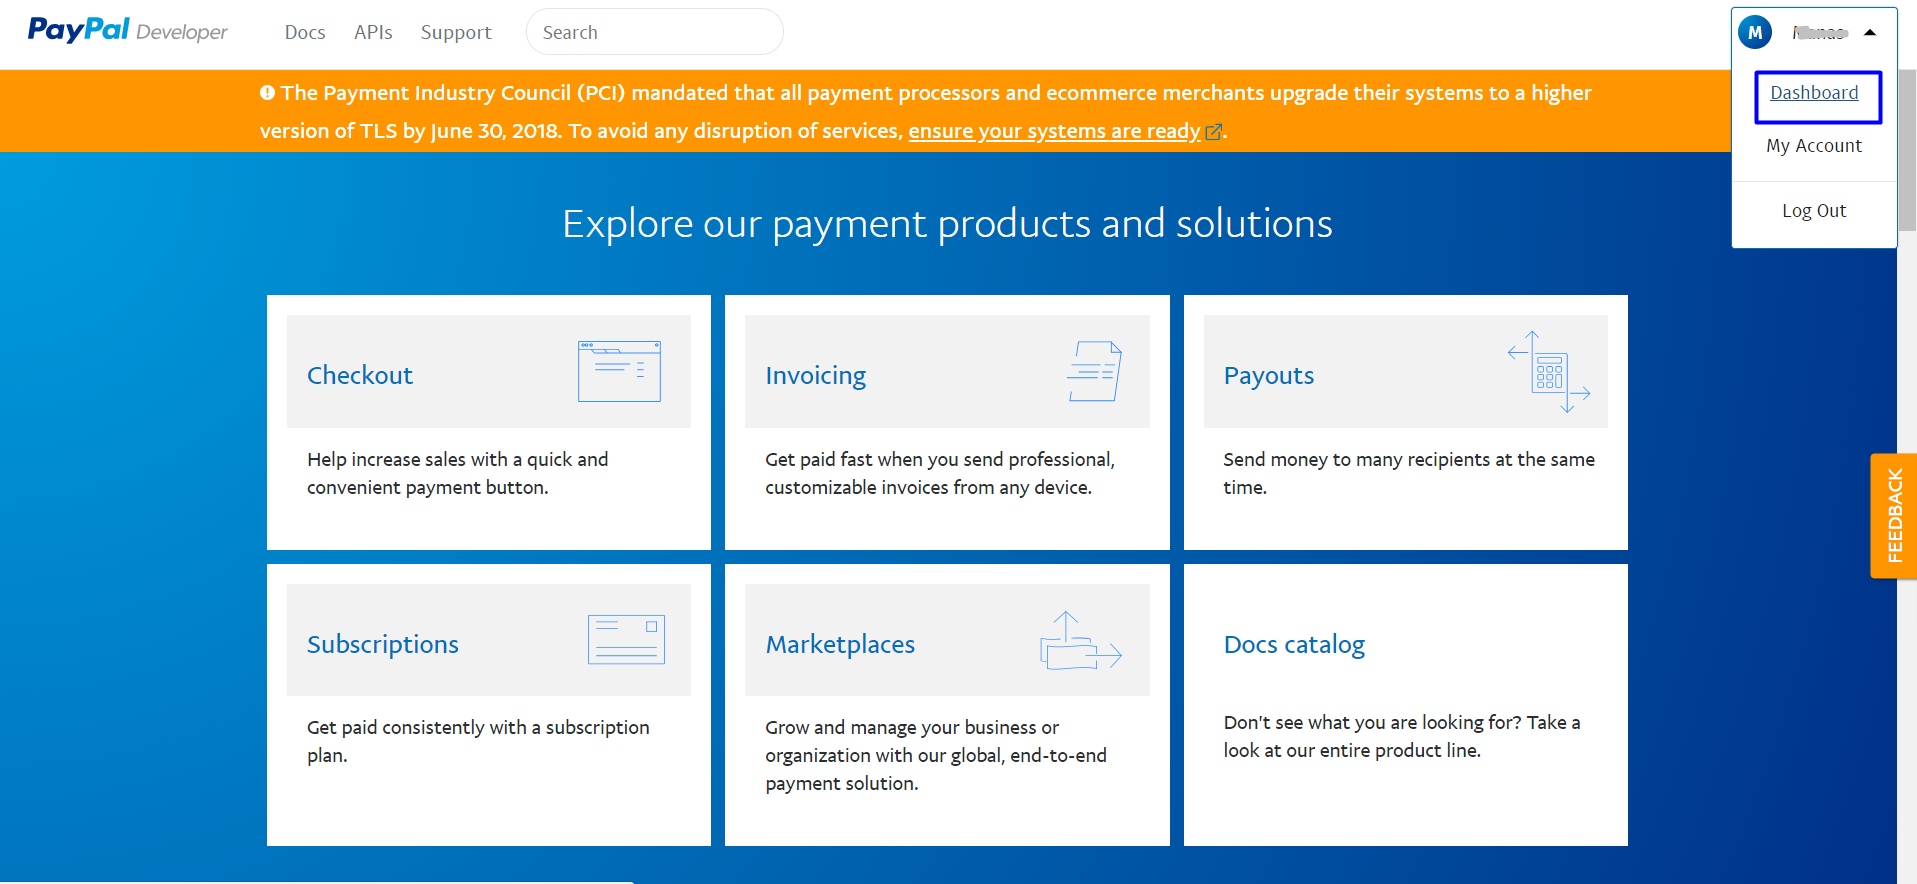
Task: Open Dashboard from the user menu
Action: 1814,93
